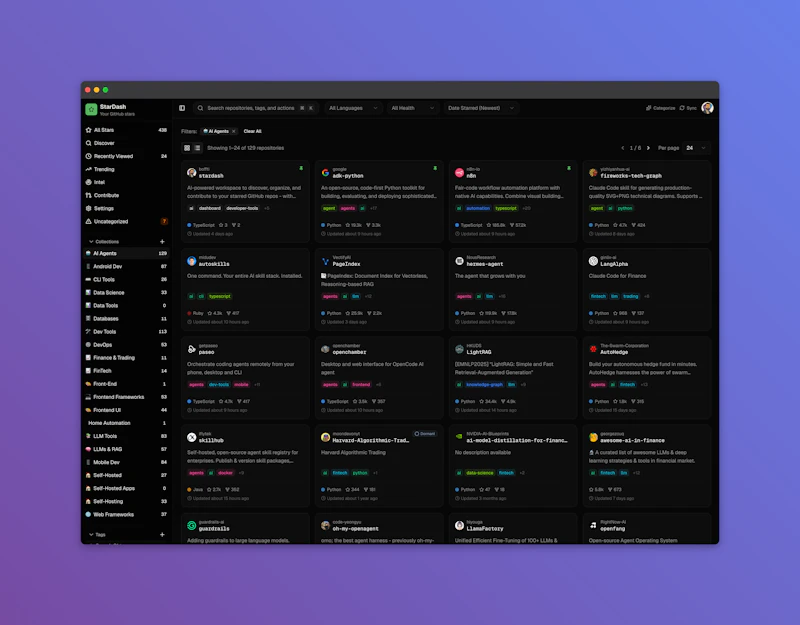Open the LightRAG repository title

pos(479,353)
